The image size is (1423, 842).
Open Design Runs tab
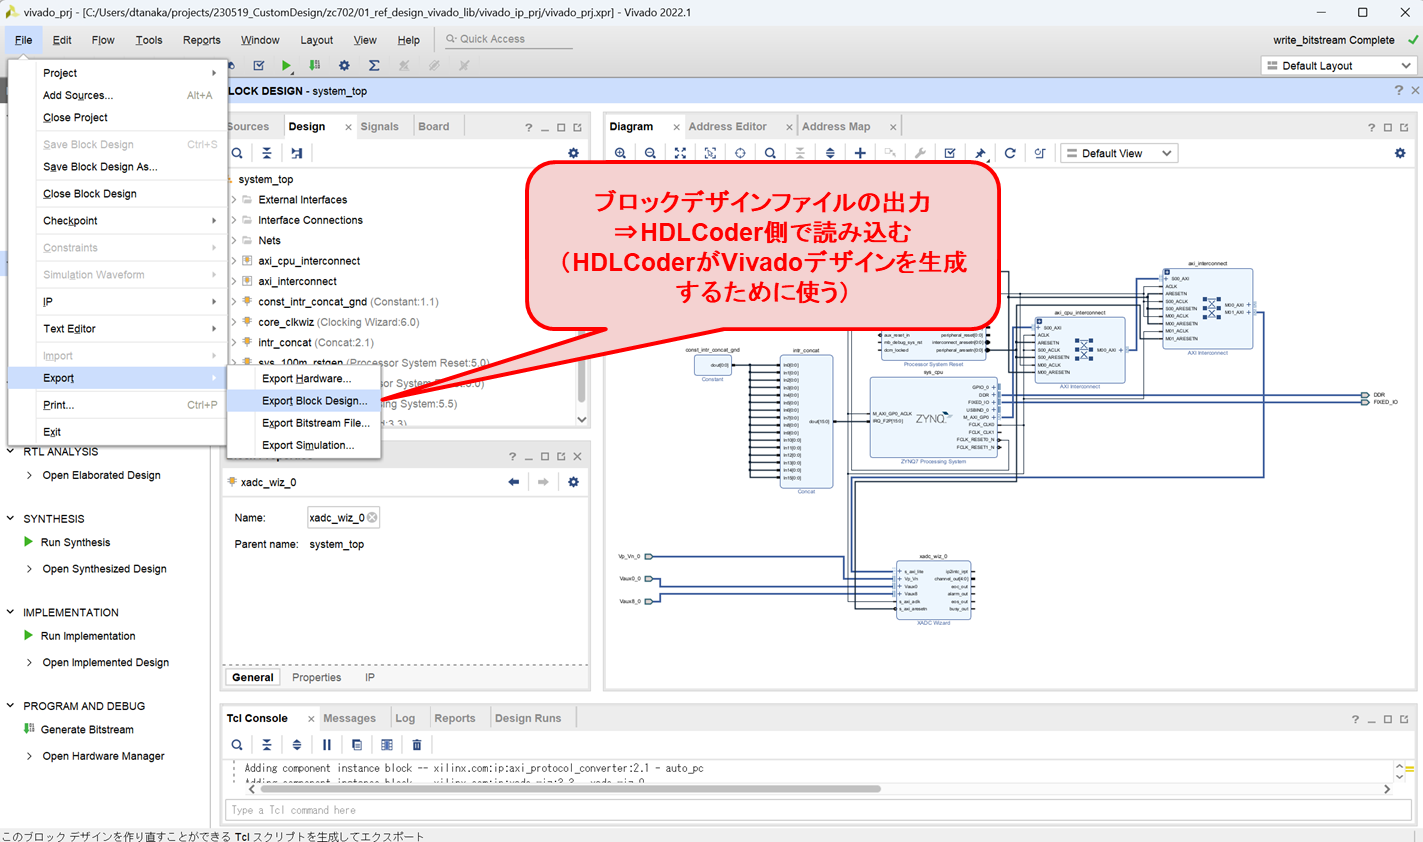[528, 718]
